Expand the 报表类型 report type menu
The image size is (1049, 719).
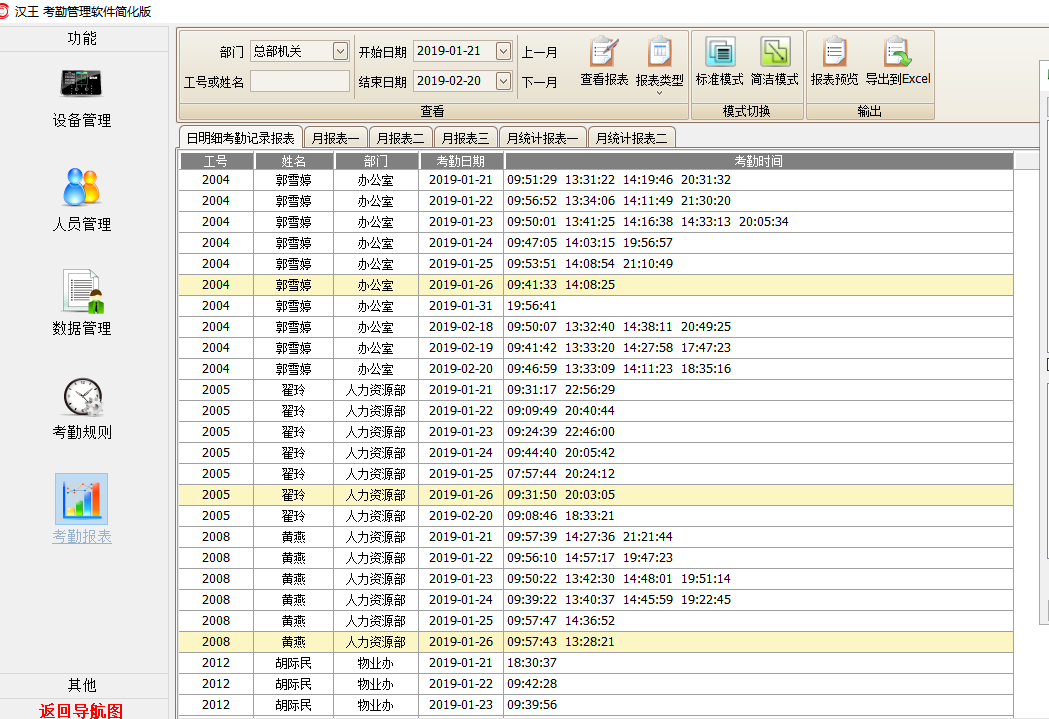(x=659, y=66)
